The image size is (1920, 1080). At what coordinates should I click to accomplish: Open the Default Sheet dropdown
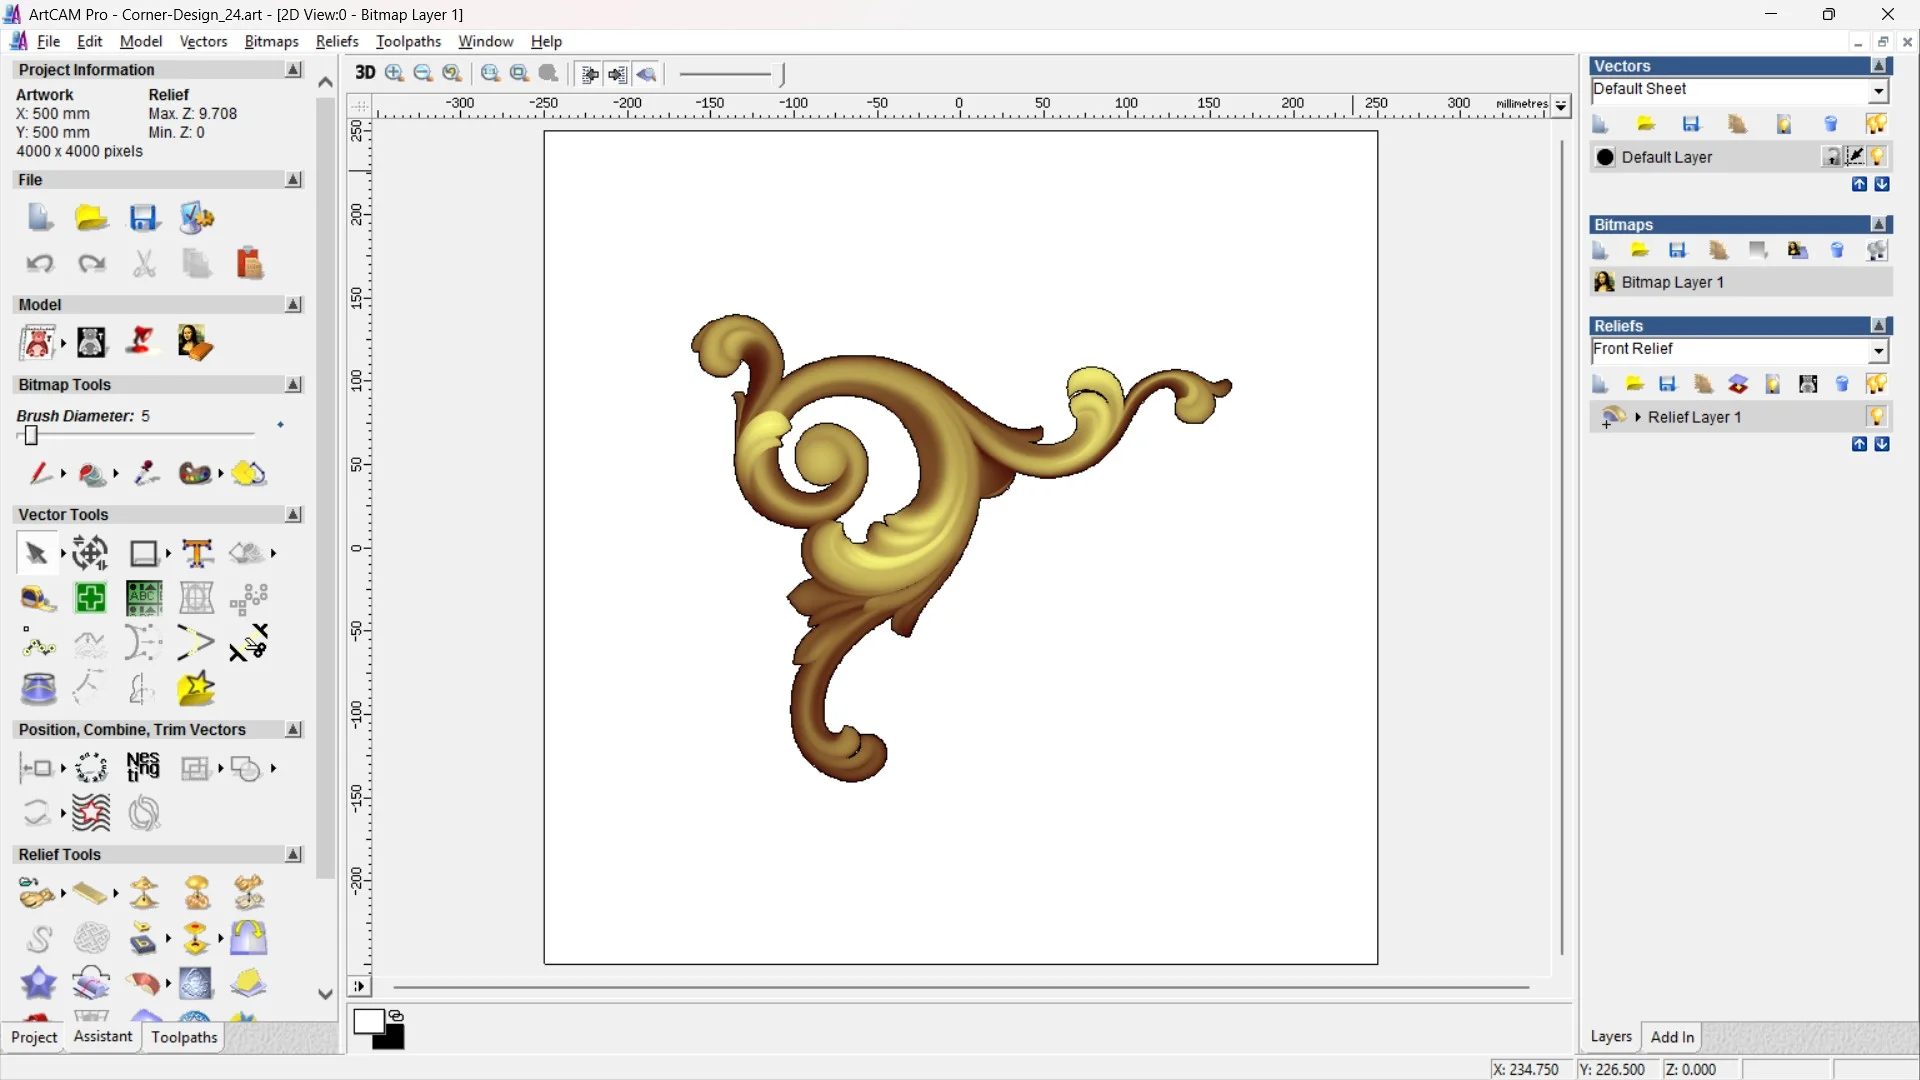click(x=1878, y=90)
